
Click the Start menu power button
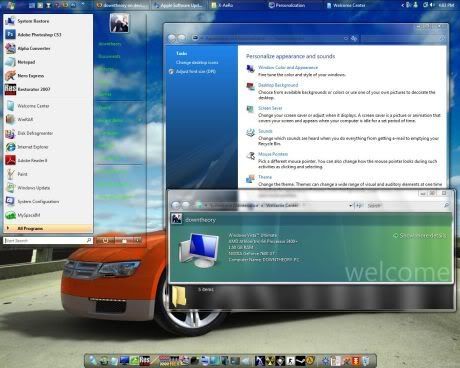pos(105,240)
